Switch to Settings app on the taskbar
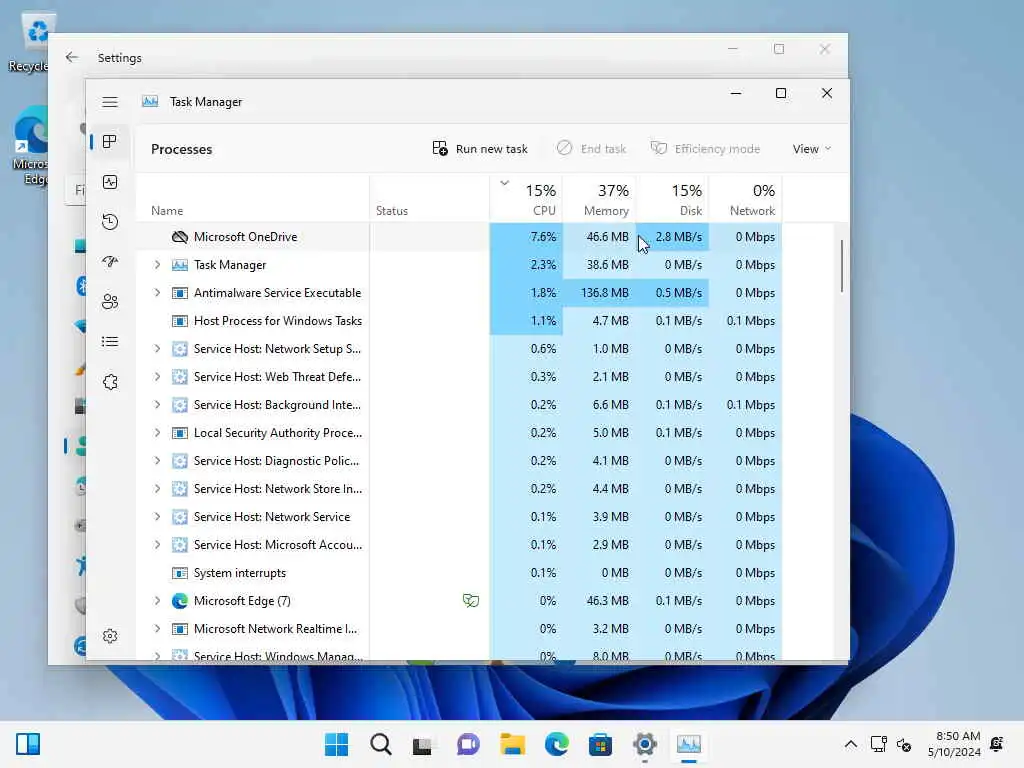The image size is (1024, 768). click(645, 744)
